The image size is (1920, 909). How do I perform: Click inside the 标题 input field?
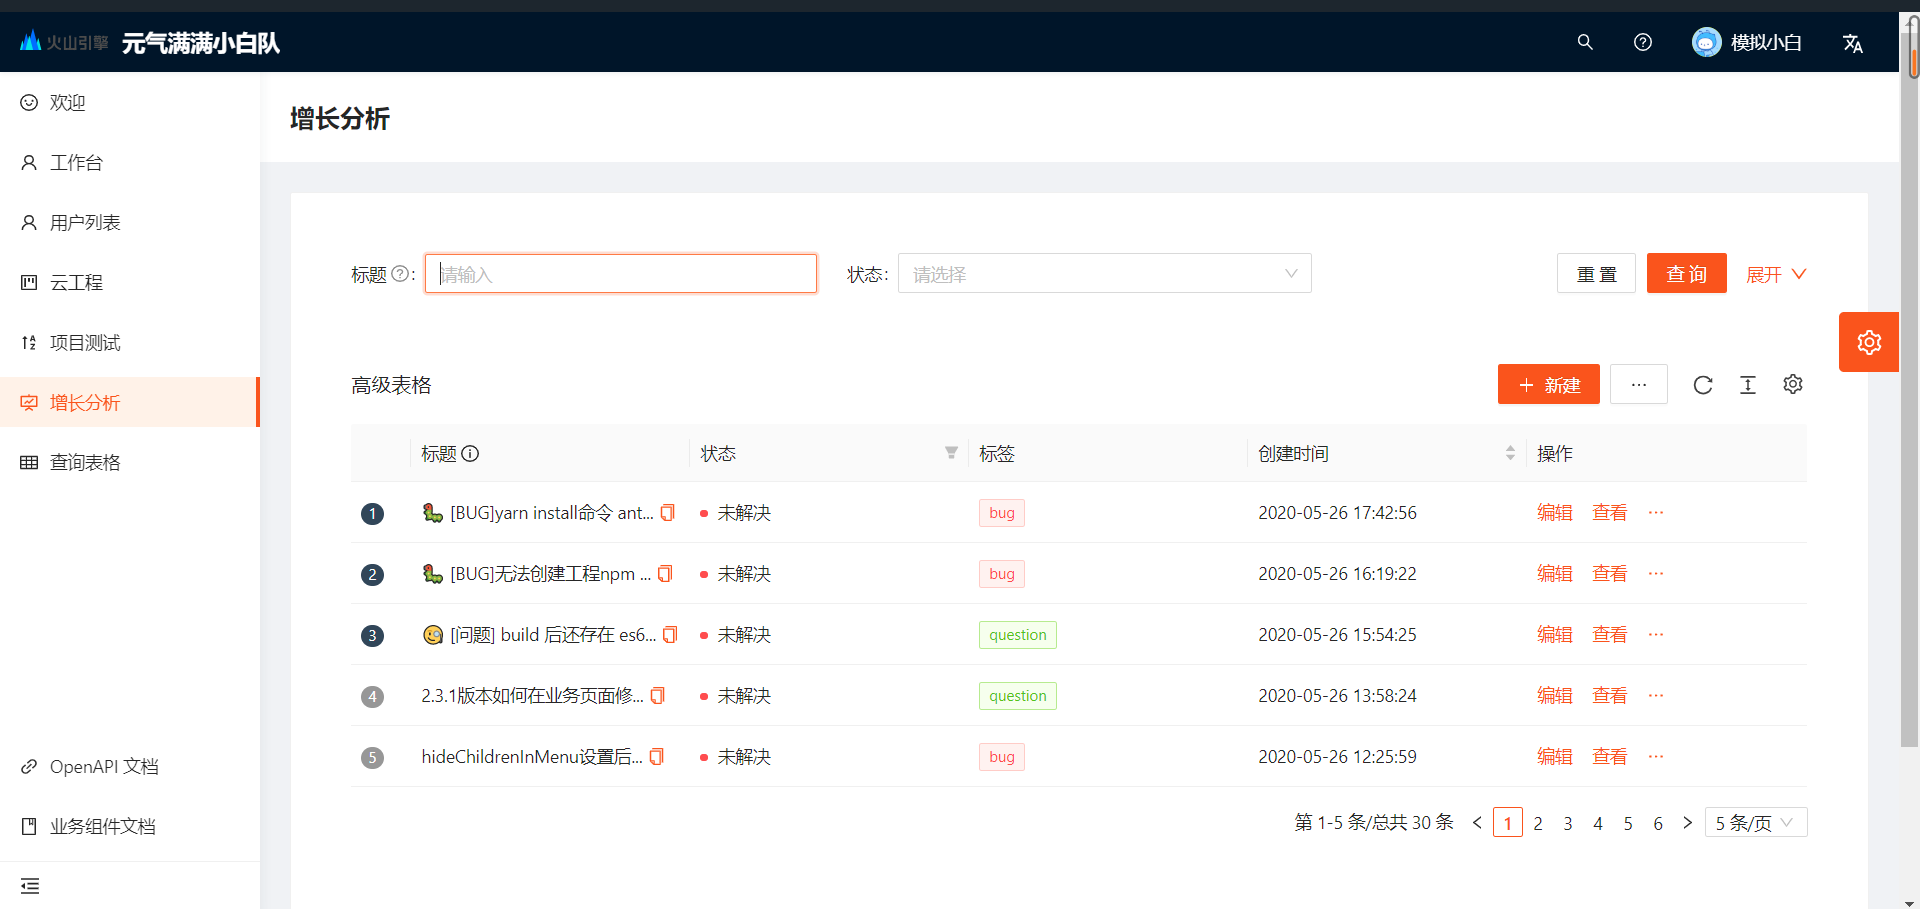point(620,273)
